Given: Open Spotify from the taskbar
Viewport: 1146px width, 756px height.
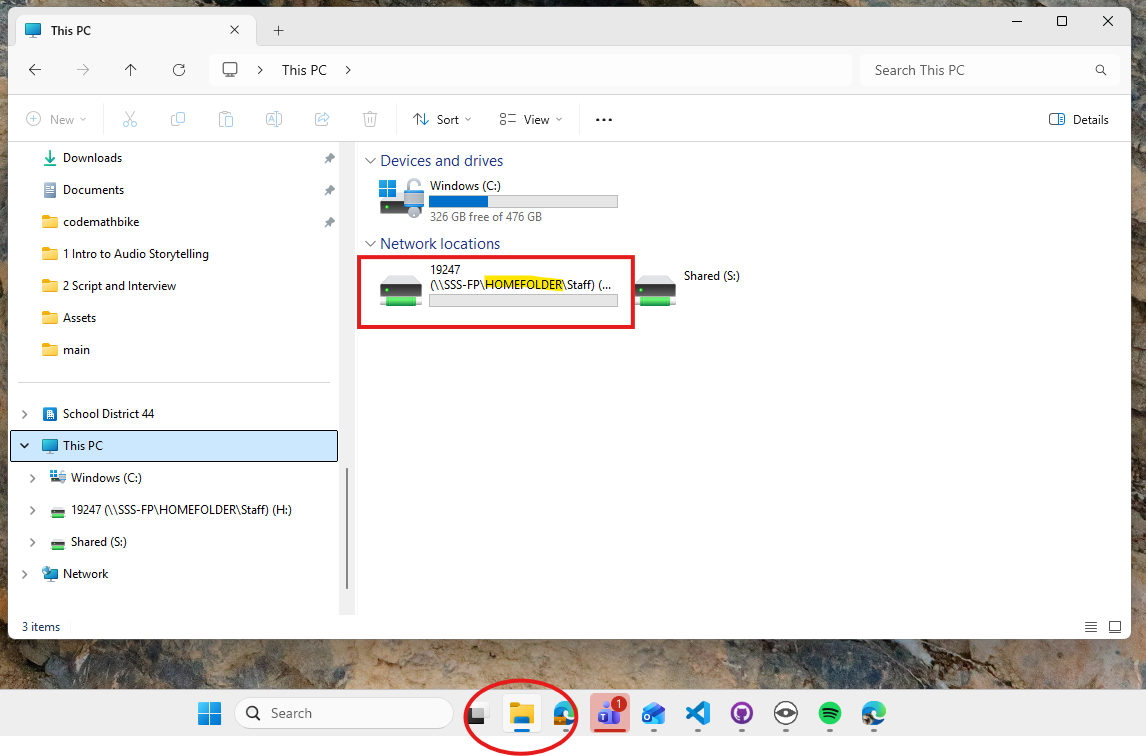Looking at the screenshot, I should coord(829,713).
